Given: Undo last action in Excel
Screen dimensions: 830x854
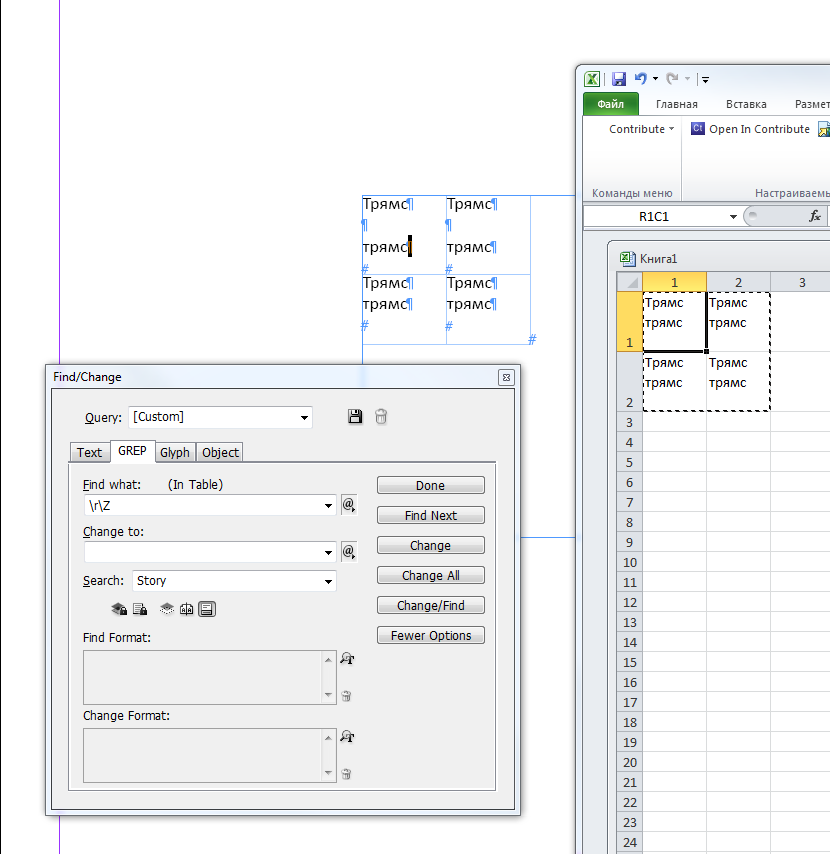Looking at the screenshot, I should coord(640,79).
